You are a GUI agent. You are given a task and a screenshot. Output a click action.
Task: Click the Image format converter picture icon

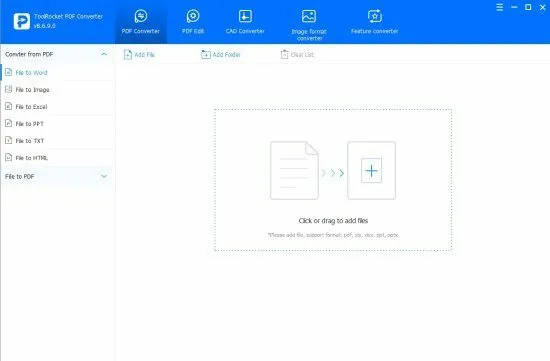tap(309, 16)
